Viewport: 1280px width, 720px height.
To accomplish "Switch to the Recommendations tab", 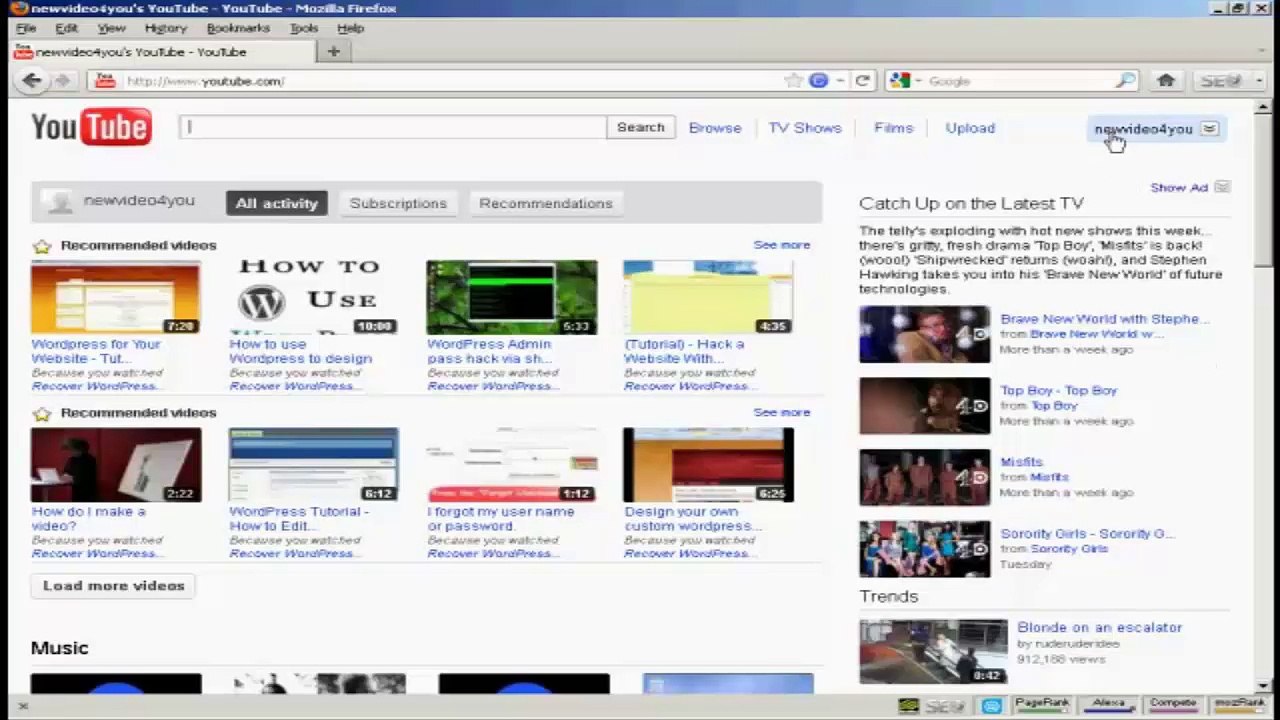I will [546, 203].
